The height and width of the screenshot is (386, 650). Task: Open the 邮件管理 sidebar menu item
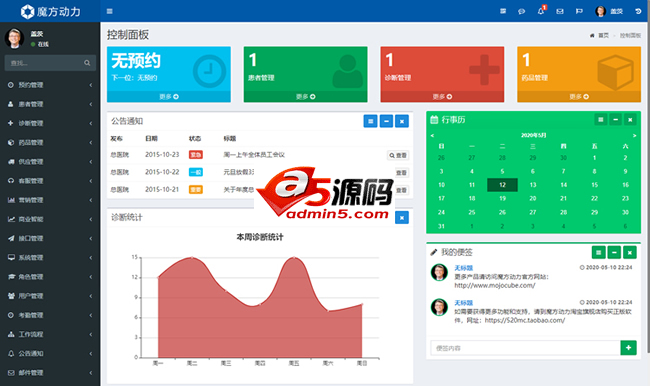click(x=50, y=372)
